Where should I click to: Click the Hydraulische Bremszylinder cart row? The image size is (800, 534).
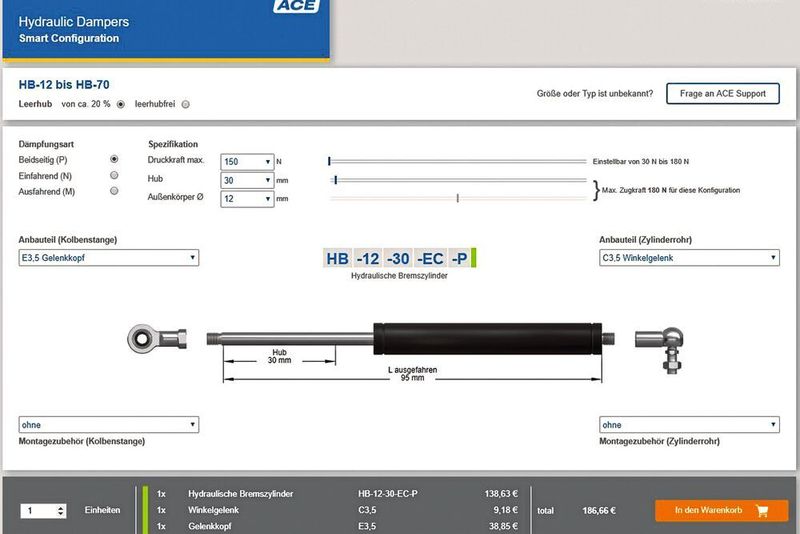click(339, 494)
